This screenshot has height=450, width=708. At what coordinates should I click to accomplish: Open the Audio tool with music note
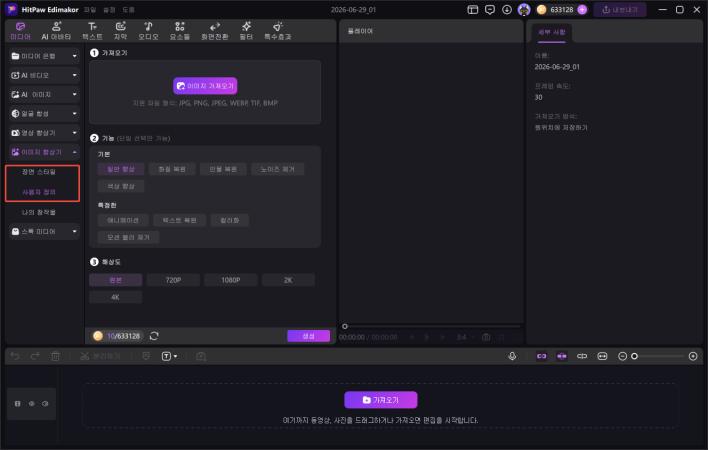[148, 31]
